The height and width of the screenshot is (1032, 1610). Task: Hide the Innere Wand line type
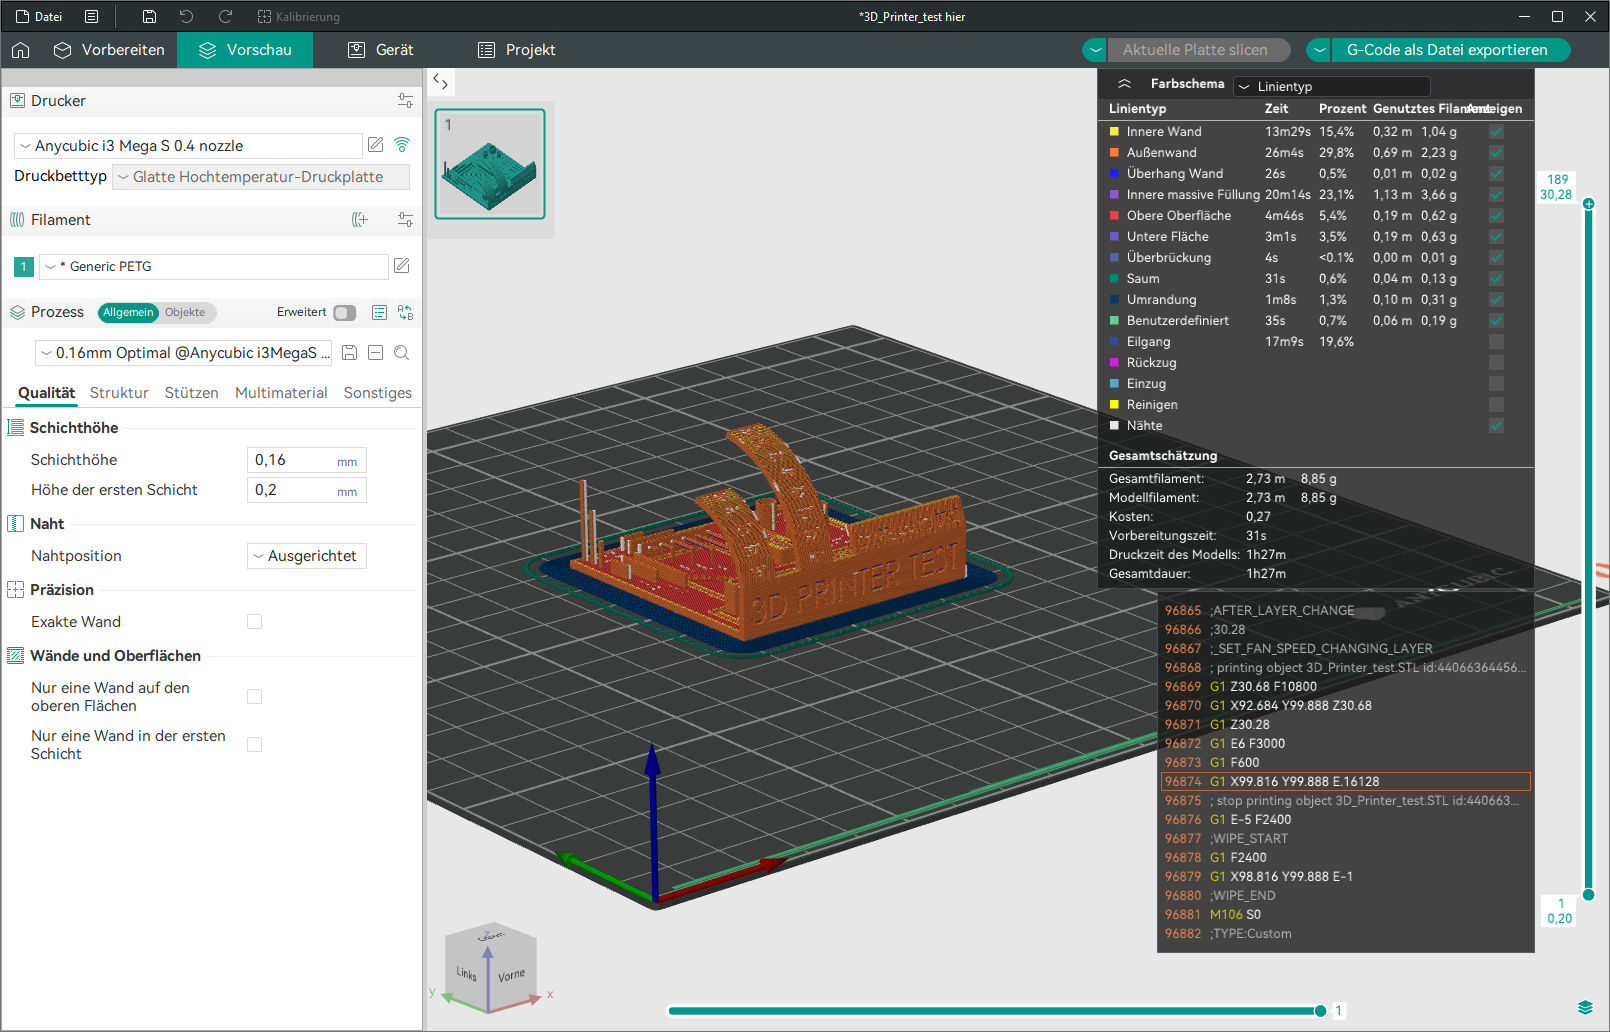(1496, 132)
